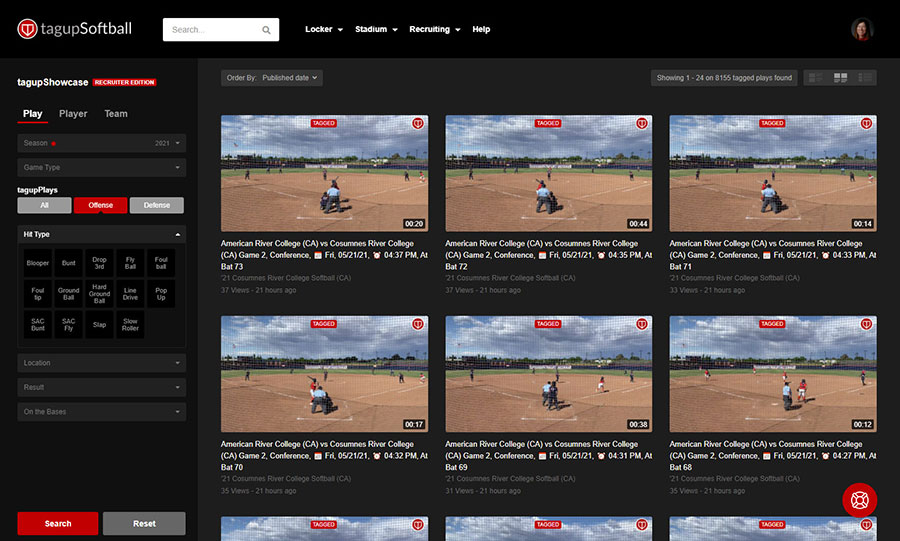Click TAGGED label on At Bat 70 video
This screenshot has width=900, height=541.
pyautogui.click(x=324, y=324)
